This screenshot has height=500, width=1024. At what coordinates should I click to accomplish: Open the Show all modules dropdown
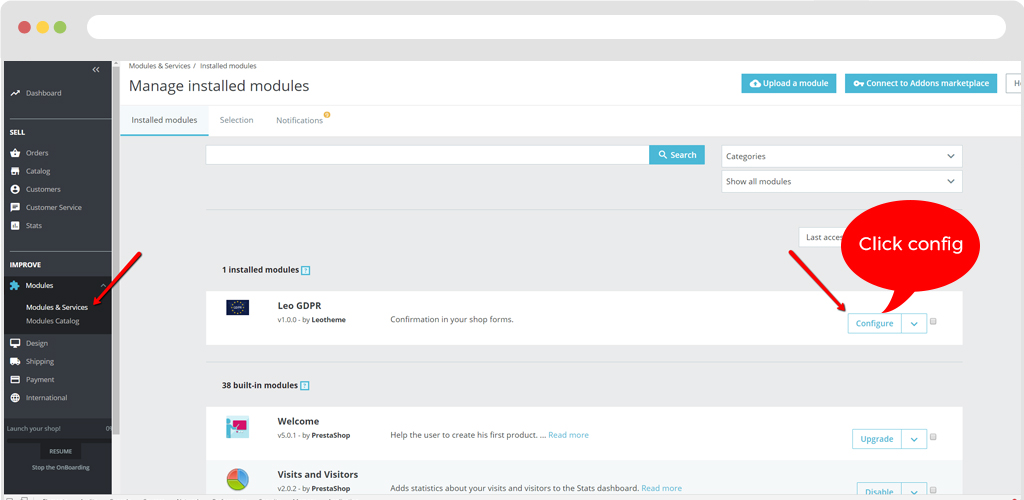point(842,181)
